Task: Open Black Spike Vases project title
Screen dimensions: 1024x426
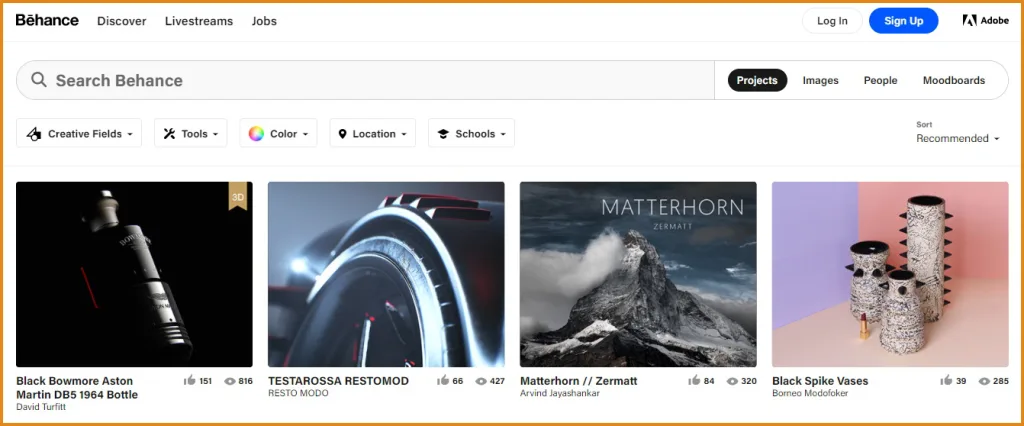Action: 820,380
